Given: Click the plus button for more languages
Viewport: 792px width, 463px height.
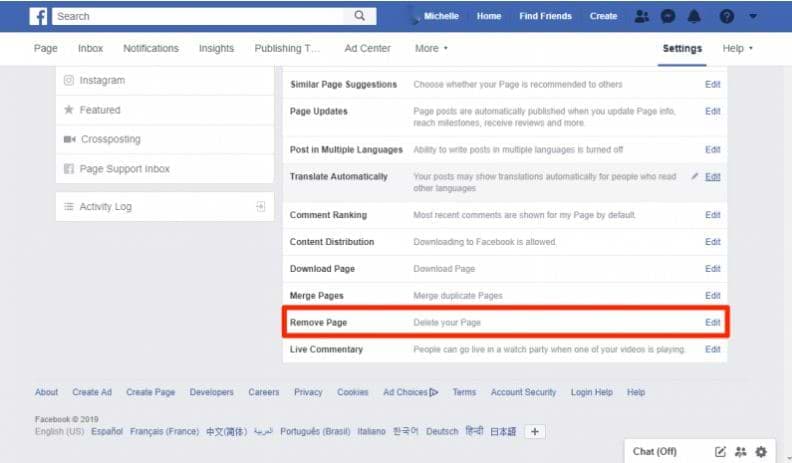Looking at the screenshot, I should (535, 431).
